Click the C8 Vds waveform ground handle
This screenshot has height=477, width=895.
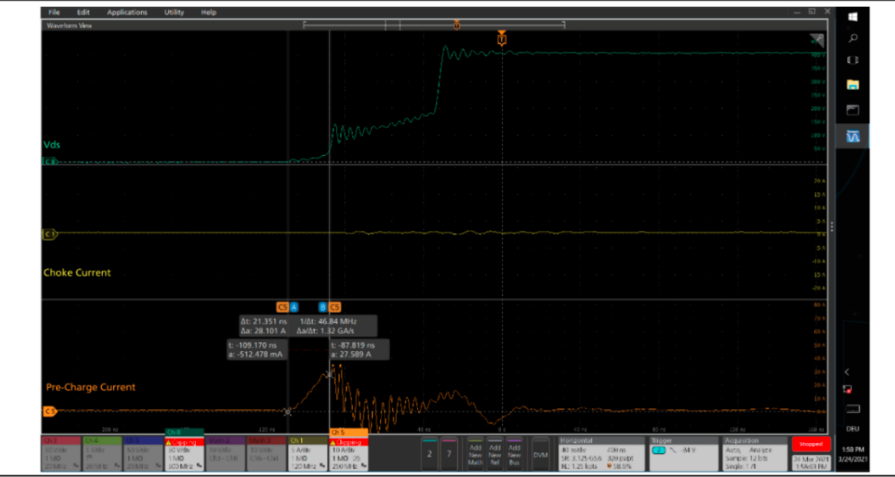coord(49,160)
